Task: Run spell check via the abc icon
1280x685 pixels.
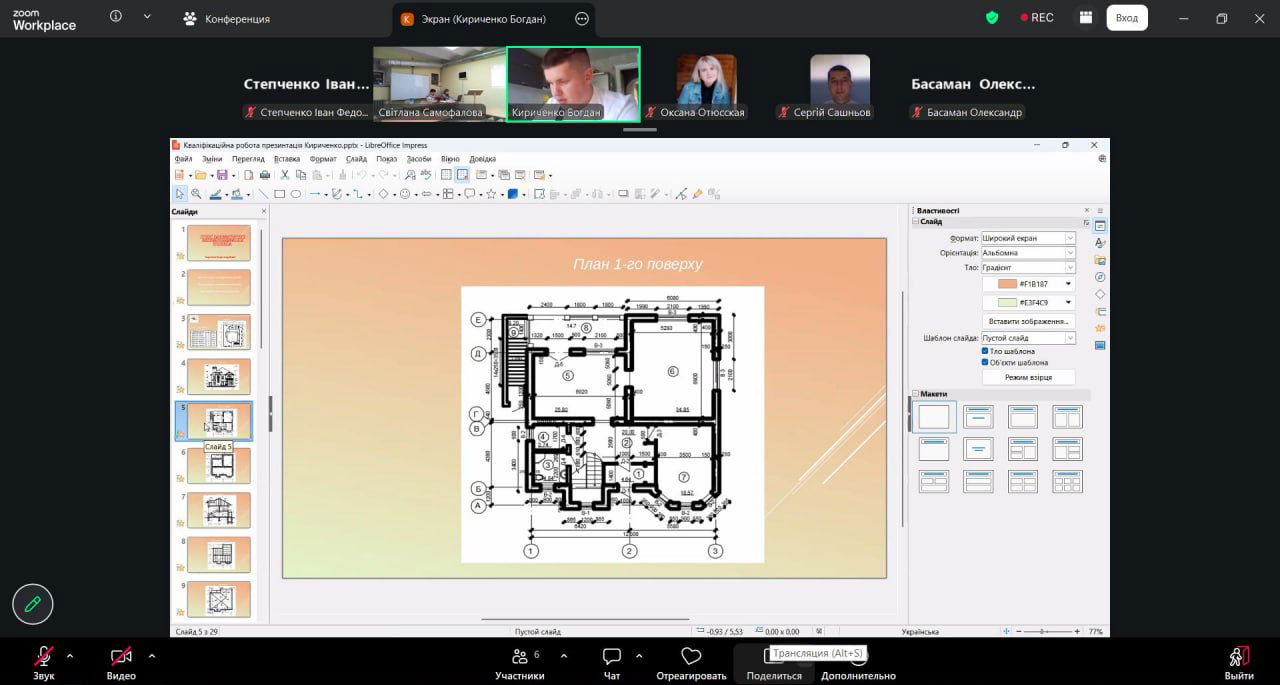Action: pos(426,175)
